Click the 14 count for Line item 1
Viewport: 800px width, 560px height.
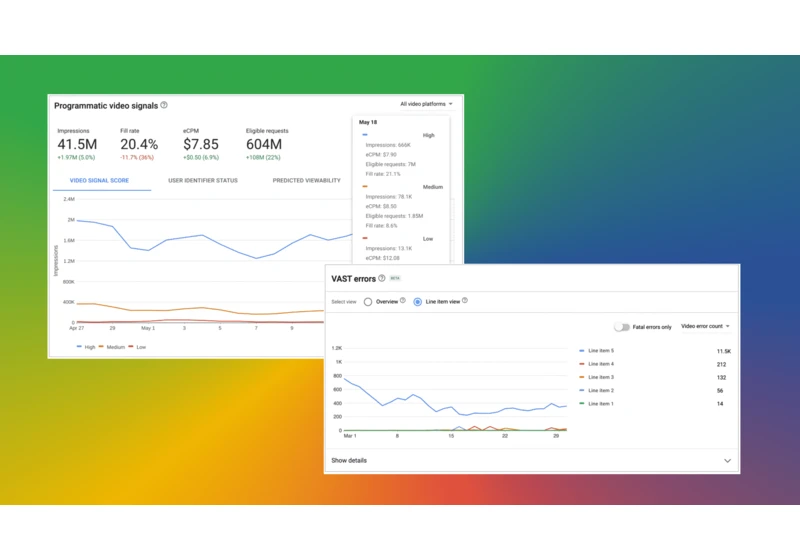(720, 404)
